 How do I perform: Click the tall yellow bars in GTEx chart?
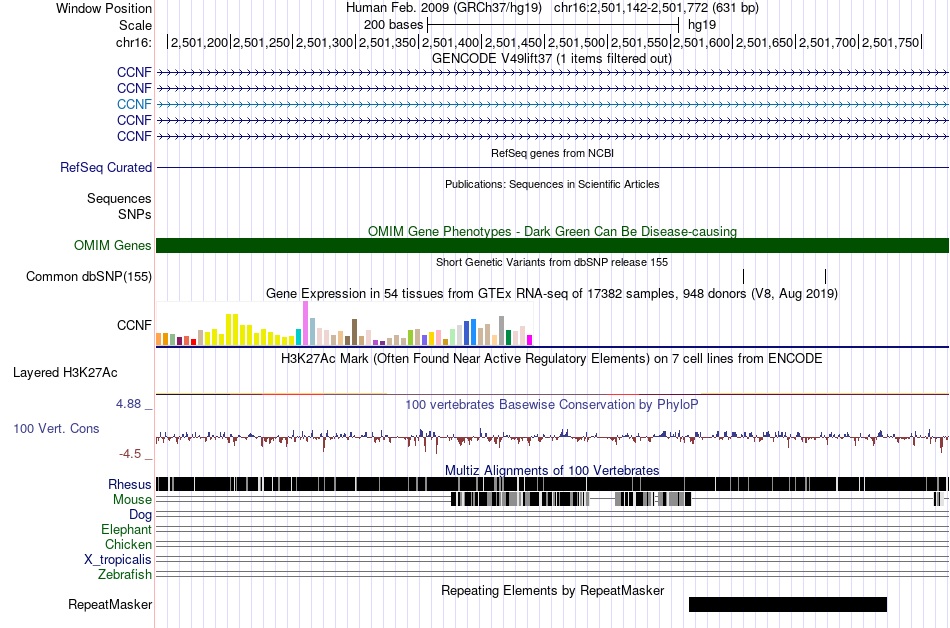[x=232, y=329]
